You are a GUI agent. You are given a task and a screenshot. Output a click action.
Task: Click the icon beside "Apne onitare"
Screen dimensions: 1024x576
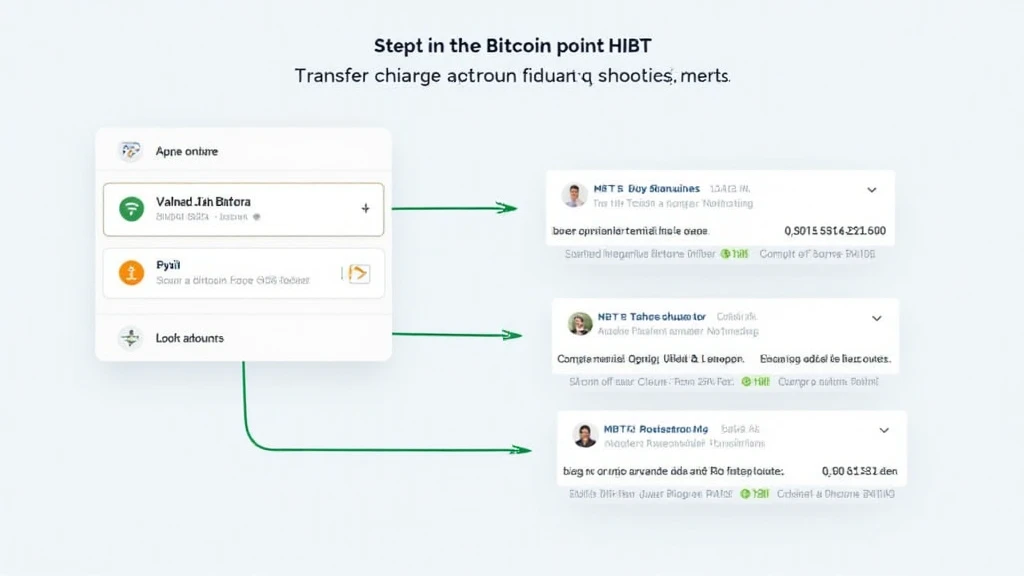tap(130, 152)
